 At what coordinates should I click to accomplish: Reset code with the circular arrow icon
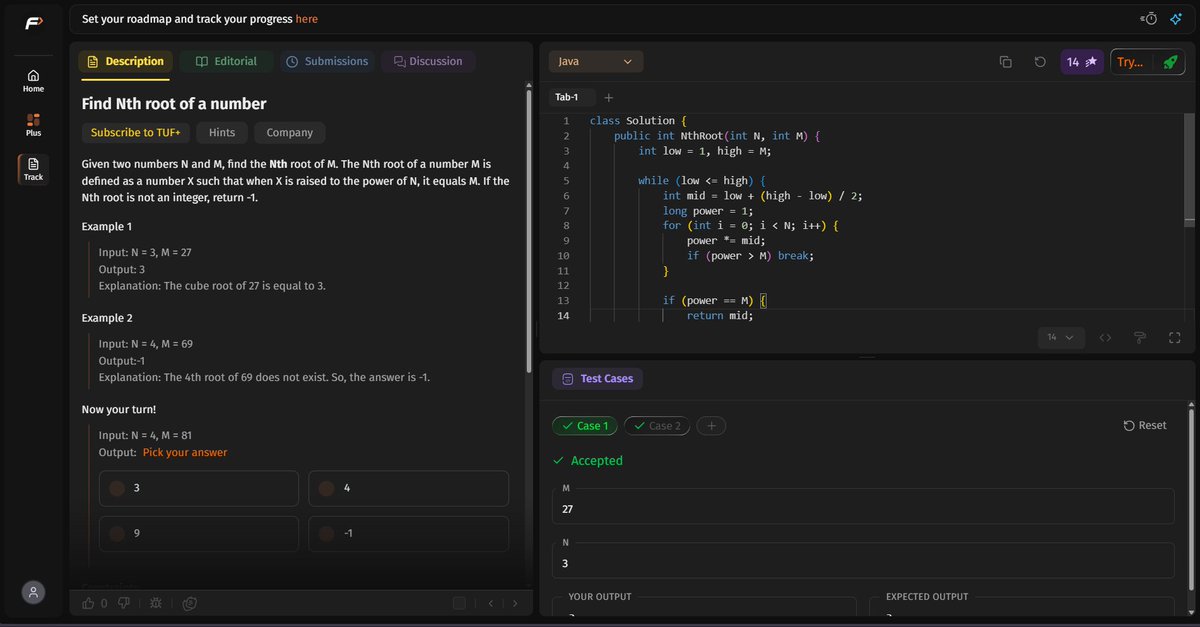1040,62
